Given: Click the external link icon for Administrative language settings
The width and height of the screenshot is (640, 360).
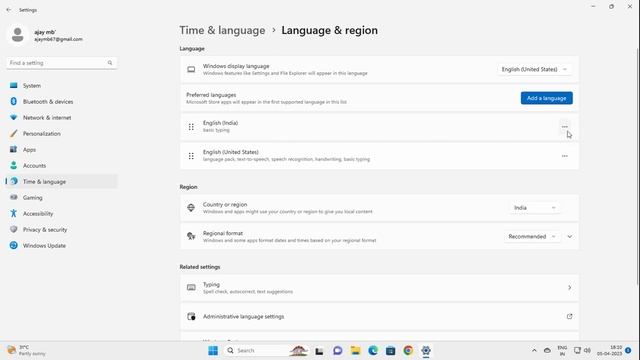Looking at the screenshot, I should 569,316.
